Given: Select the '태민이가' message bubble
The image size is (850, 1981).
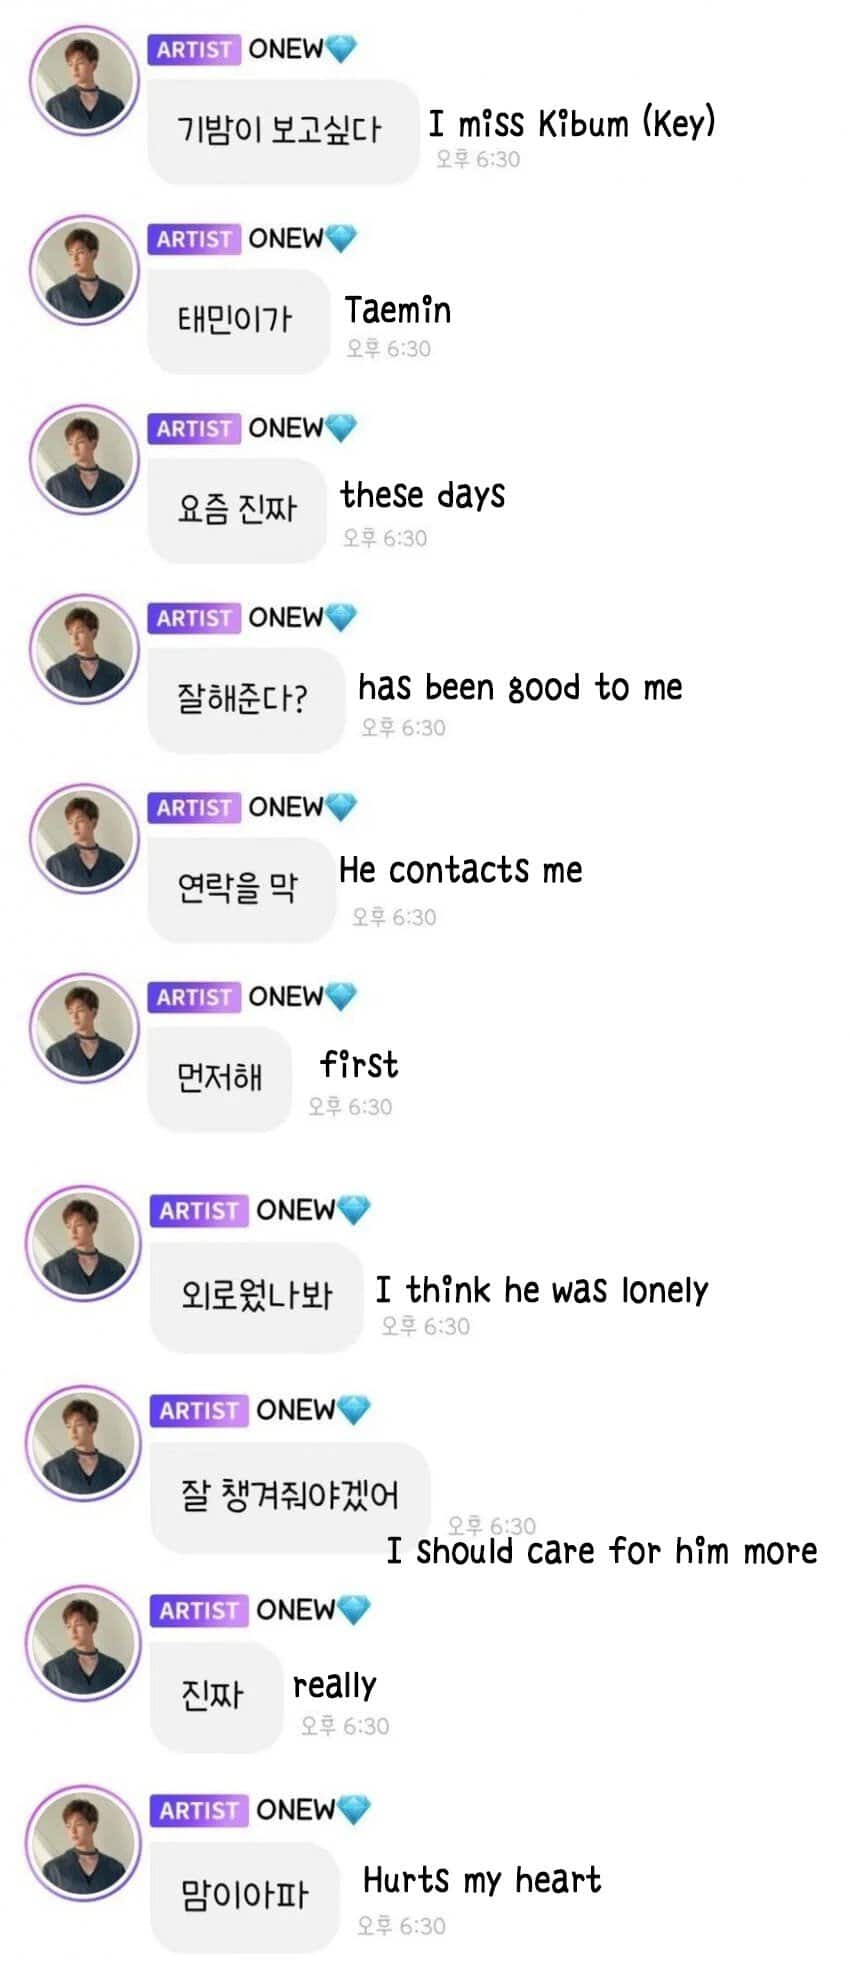Looking at the screenshot, I should tap(237, 321).
